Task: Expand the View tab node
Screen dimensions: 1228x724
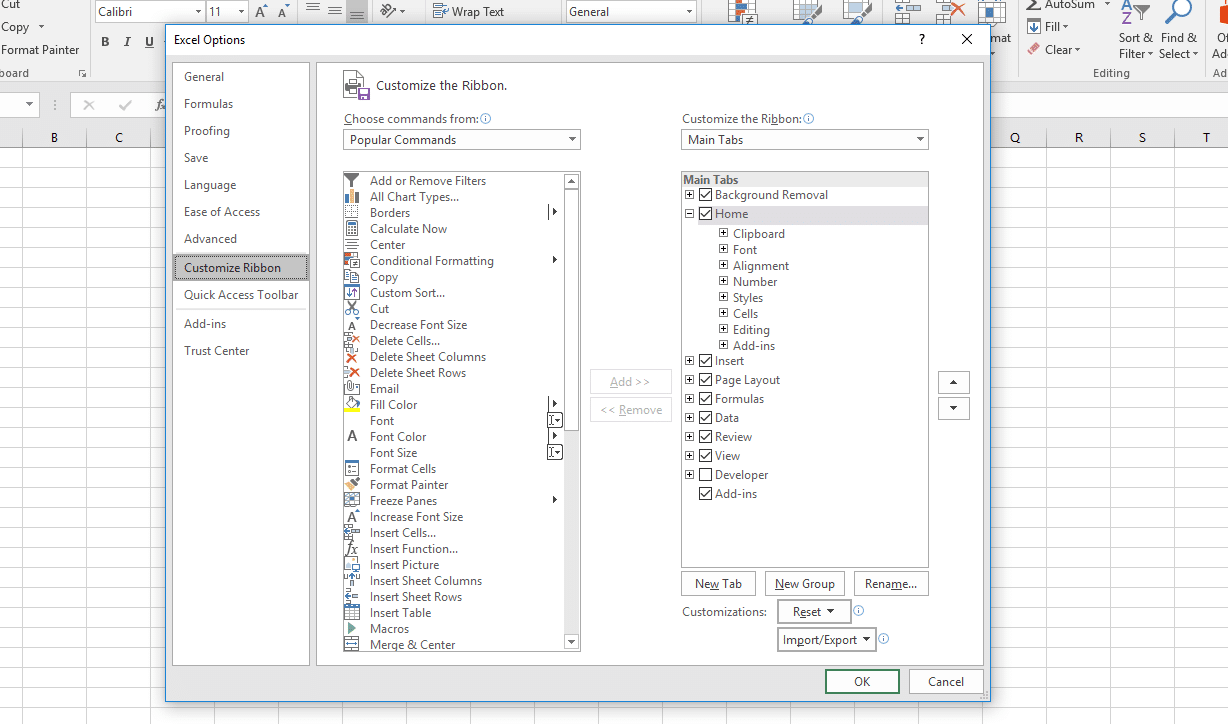Action: tap(690, 456)
